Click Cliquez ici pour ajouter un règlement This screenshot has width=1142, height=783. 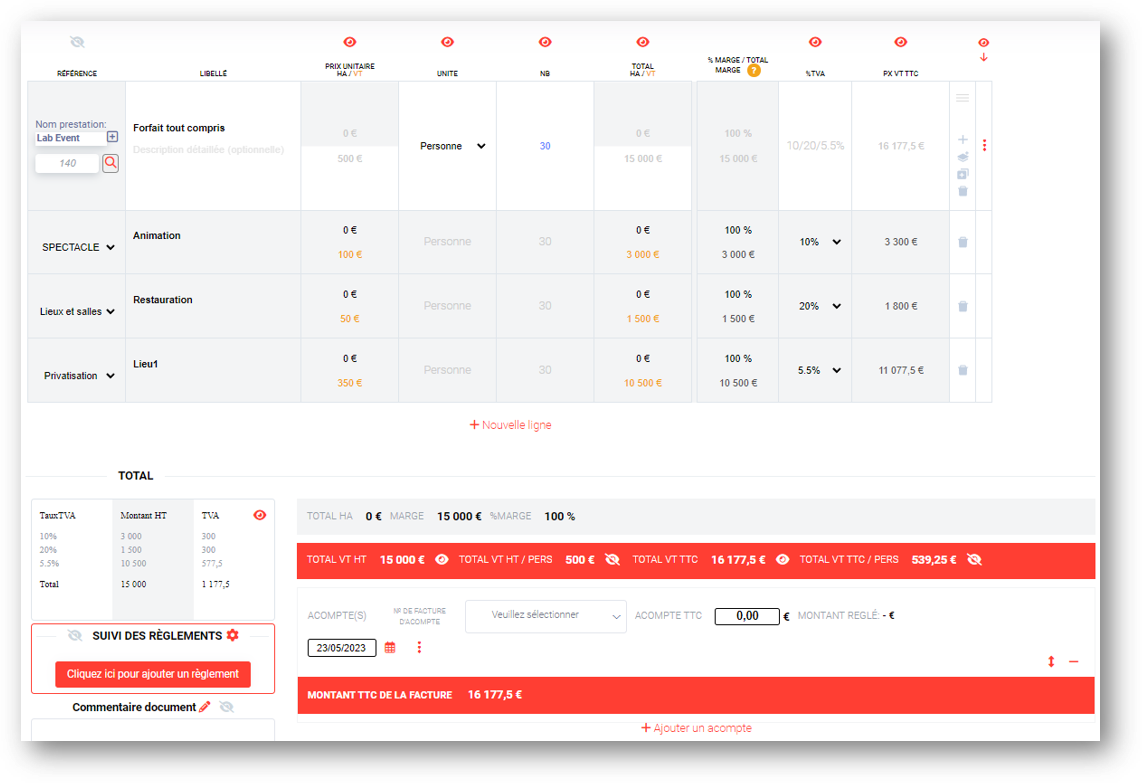152,674
